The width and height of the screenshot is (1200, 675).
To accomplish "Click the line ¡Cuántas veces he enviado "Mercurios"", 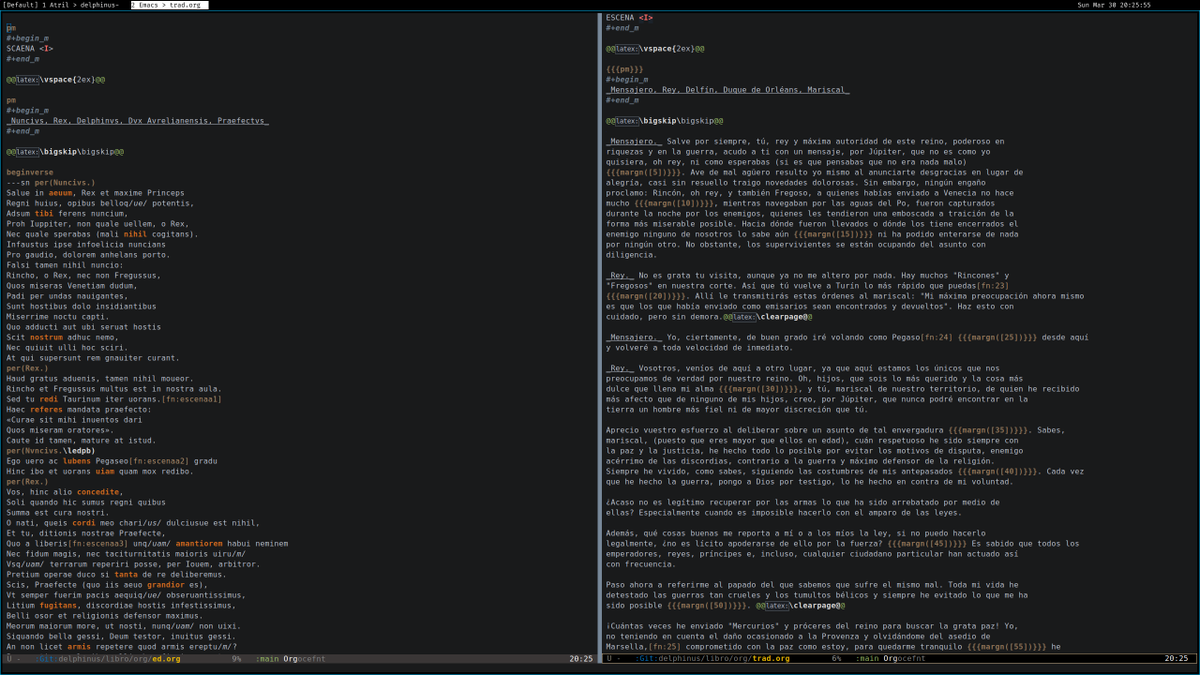I will [812, 627].
